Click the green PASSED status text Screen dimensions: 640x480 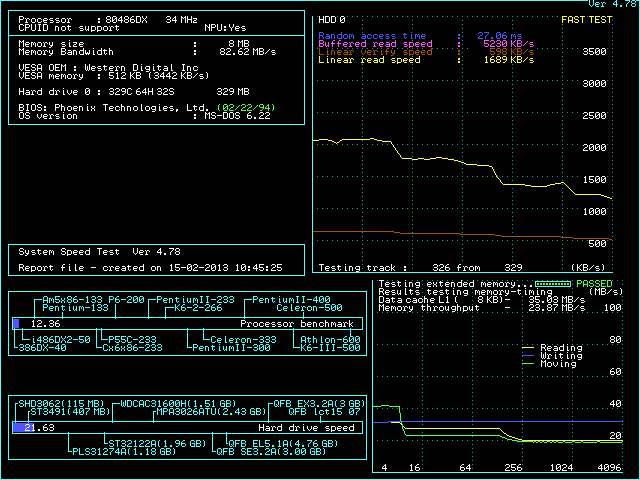[594, 284]
